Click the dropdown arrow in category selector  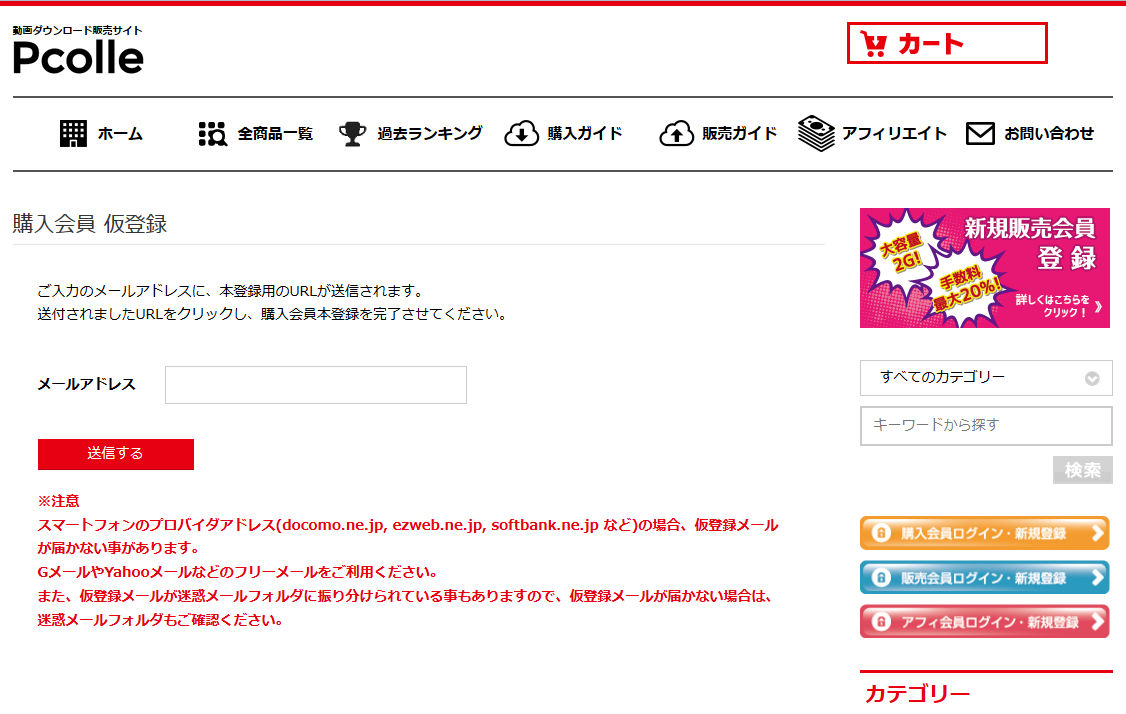(x=1092, y=379)
